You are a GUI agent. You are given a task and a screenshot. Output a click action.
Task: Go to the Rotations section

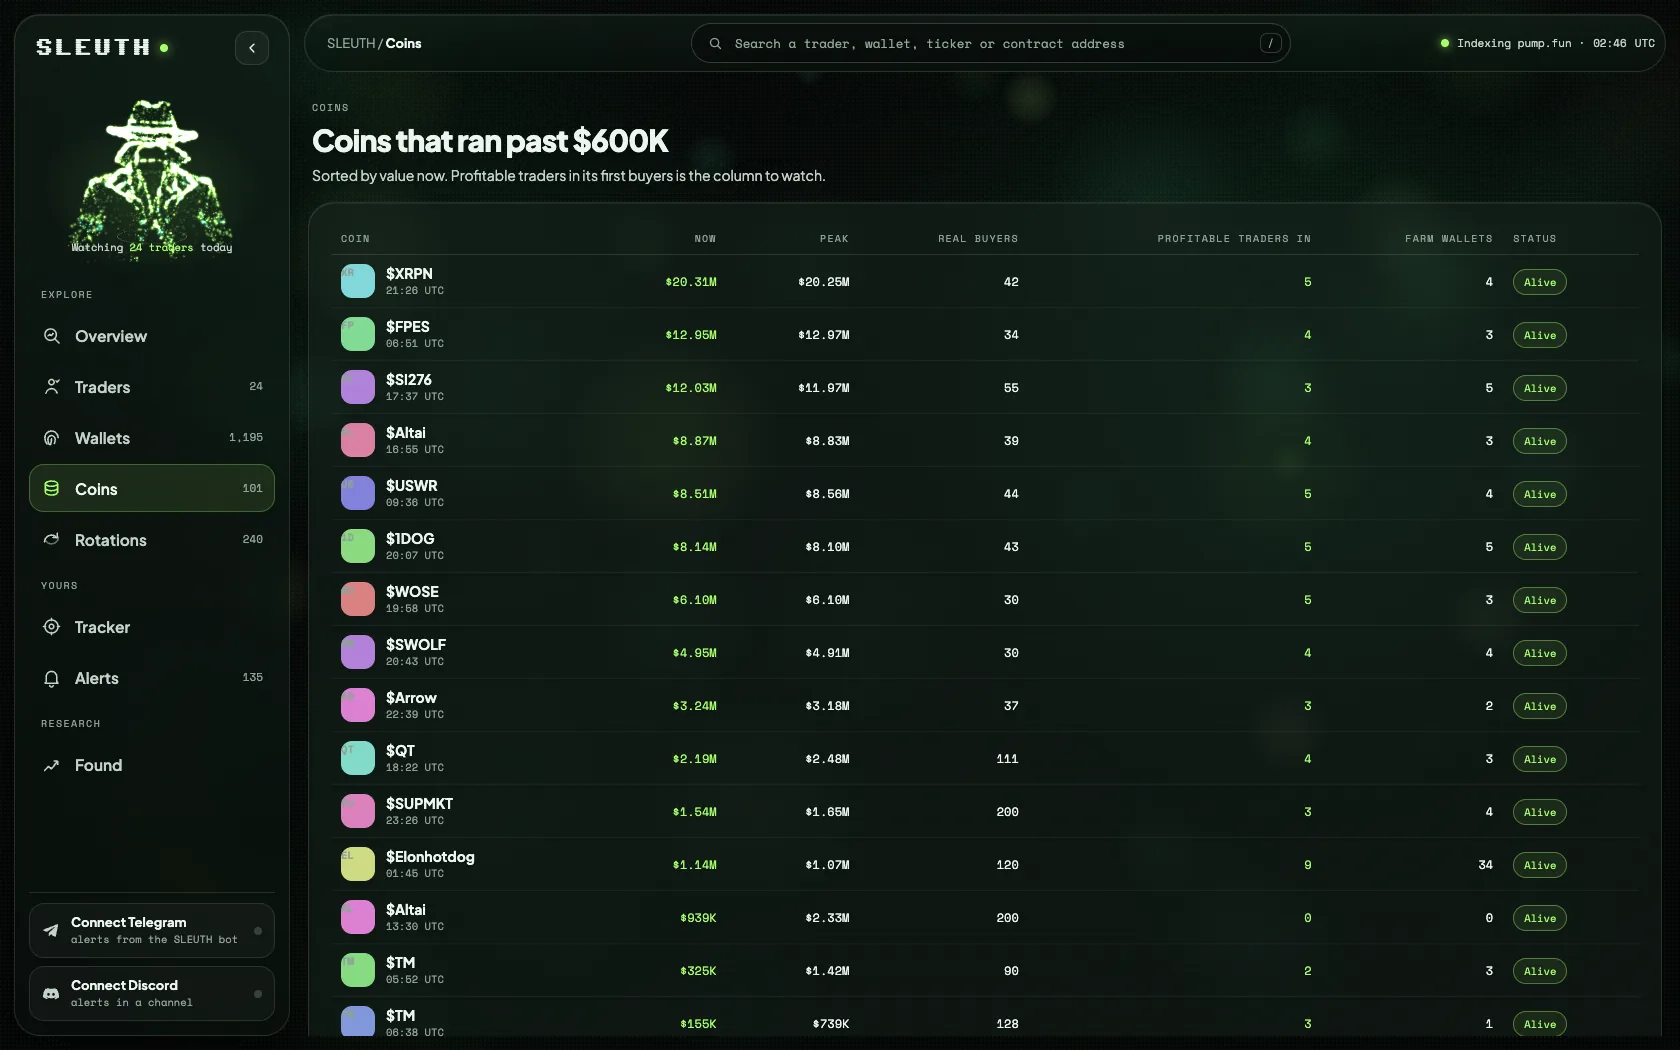152,540
